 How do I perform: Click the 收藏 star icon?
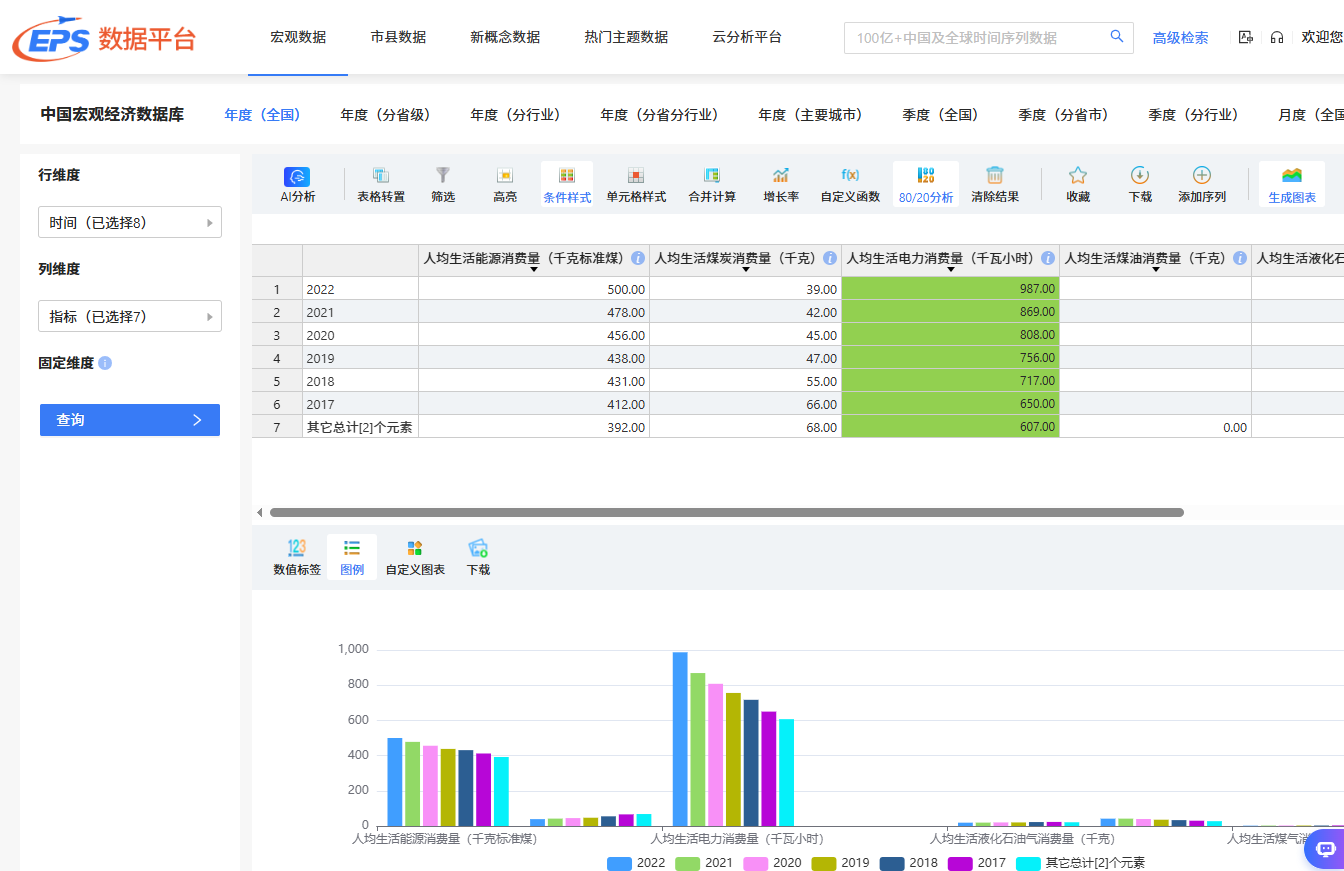point(1078,186)
